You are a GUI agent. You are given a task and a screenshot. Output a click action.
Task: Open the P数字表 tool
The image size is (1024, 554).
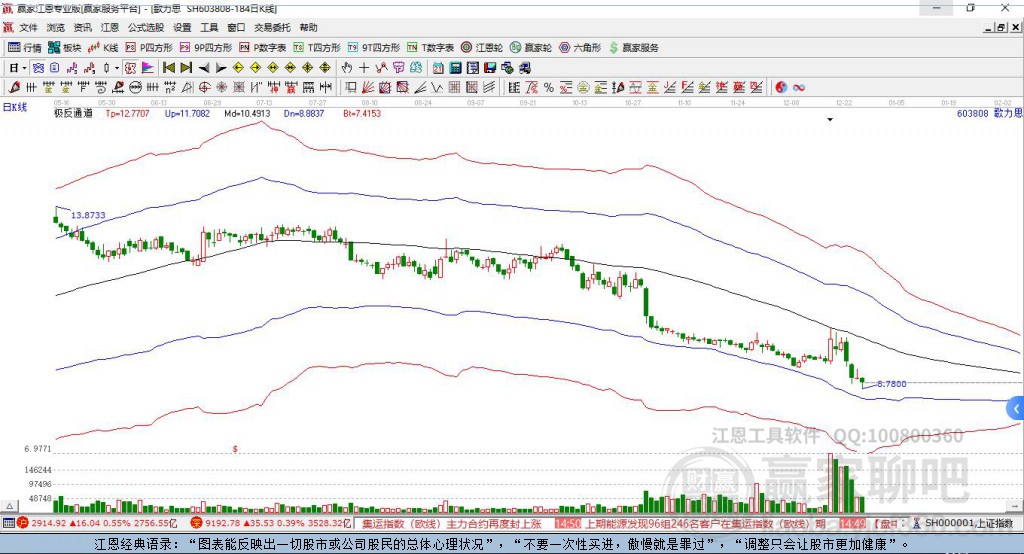point(263,48)
